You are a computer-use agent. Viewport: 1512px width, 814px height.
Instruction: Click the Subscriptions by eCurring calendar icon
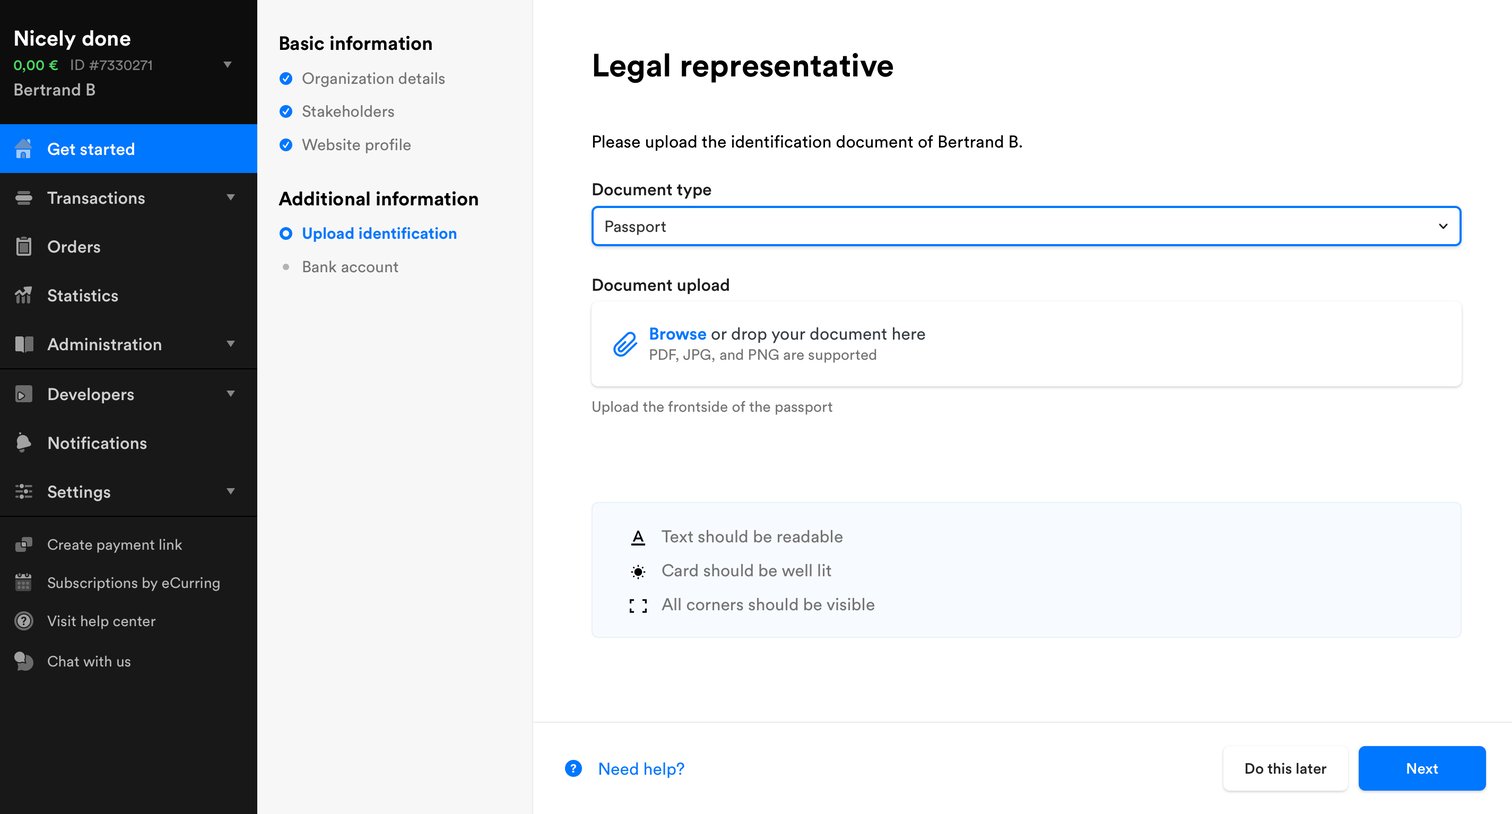pos(24,583)
